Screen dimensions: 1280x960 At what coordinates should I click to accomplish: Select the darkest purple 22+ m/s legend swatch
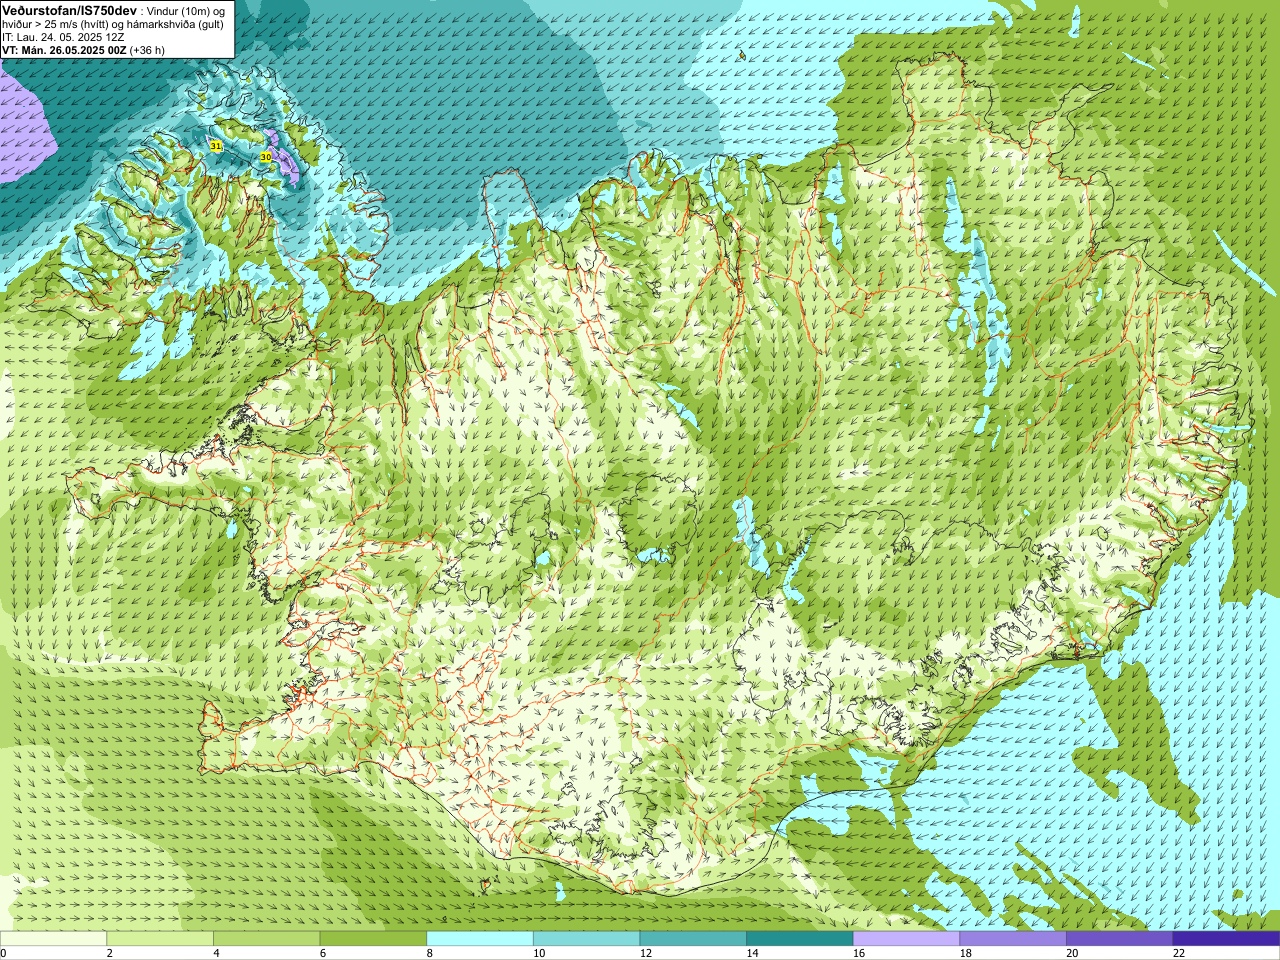[x=1226, y=939]
